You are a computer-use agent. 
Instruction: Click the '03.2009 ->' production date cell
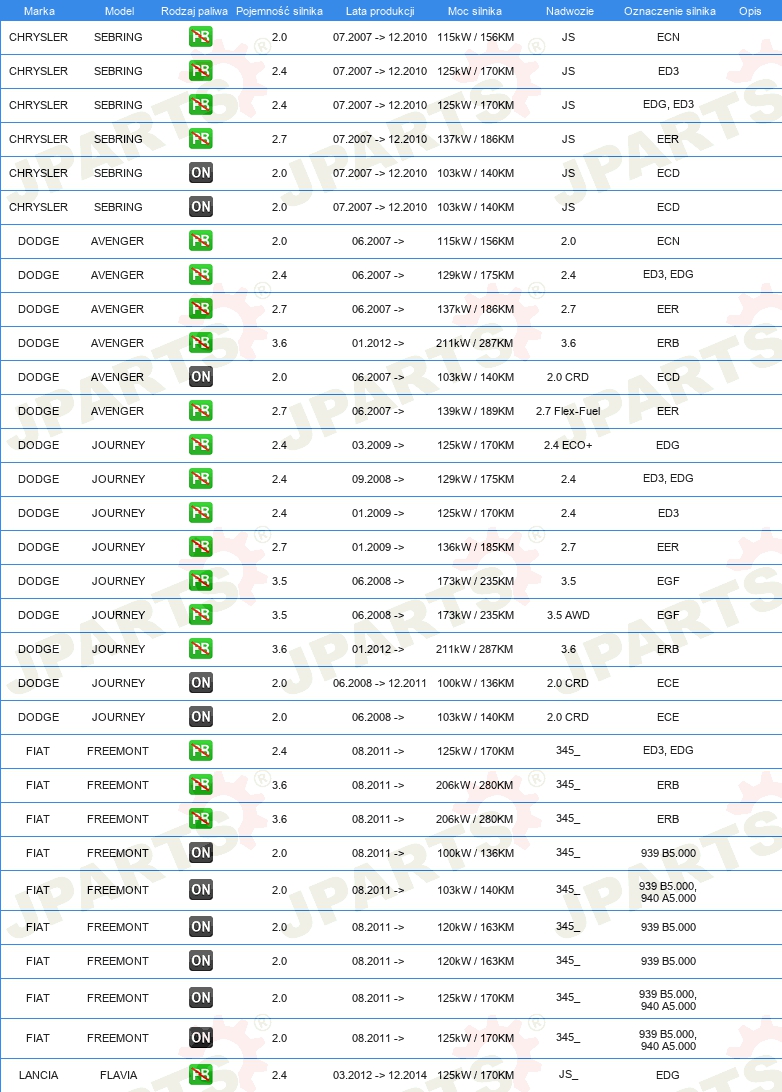pyautogui.click(x=378, y=445)
